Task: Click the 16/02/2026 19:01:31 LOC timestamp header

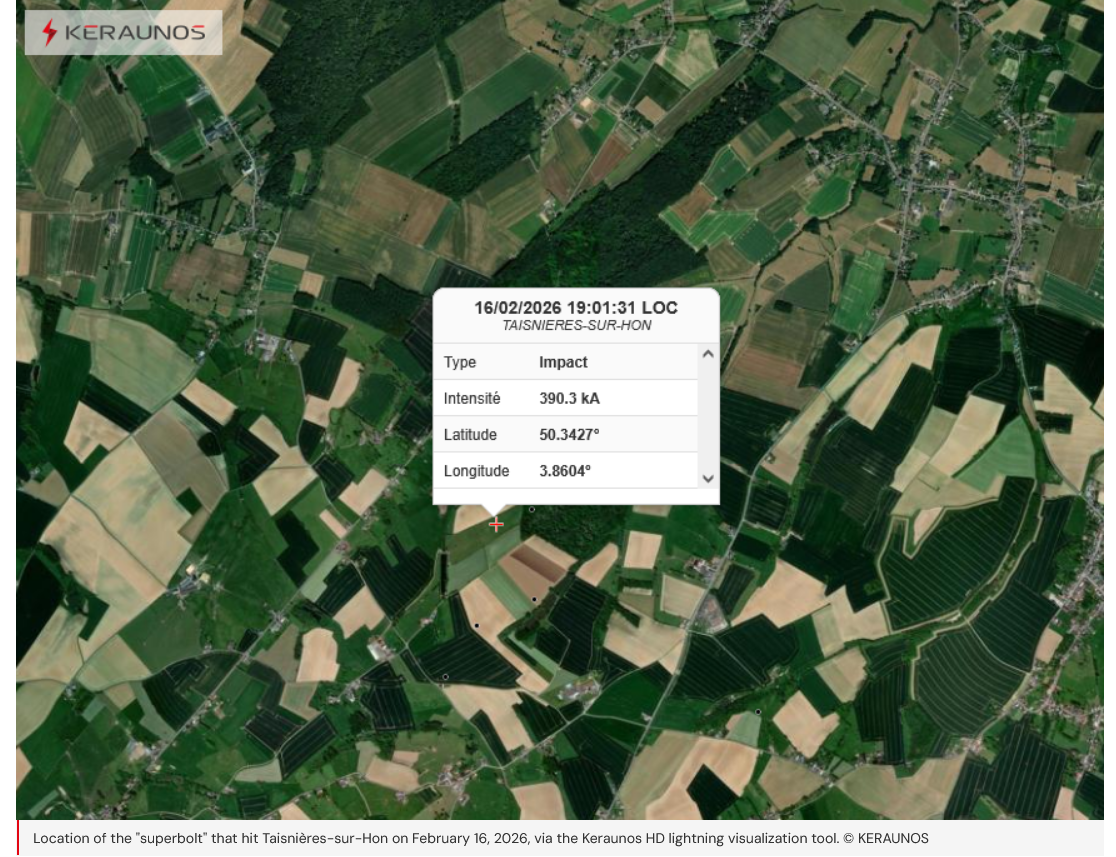Action: pyautogui.click(x=575, y=308)
